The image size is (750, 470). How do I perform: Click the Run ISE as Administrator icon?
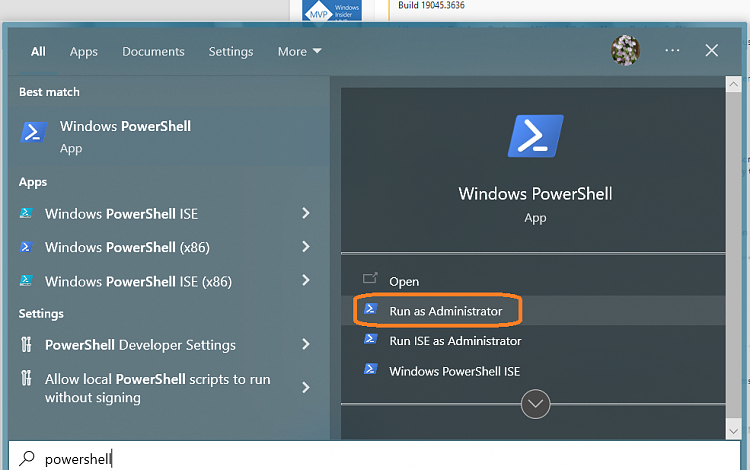(371, 339)
